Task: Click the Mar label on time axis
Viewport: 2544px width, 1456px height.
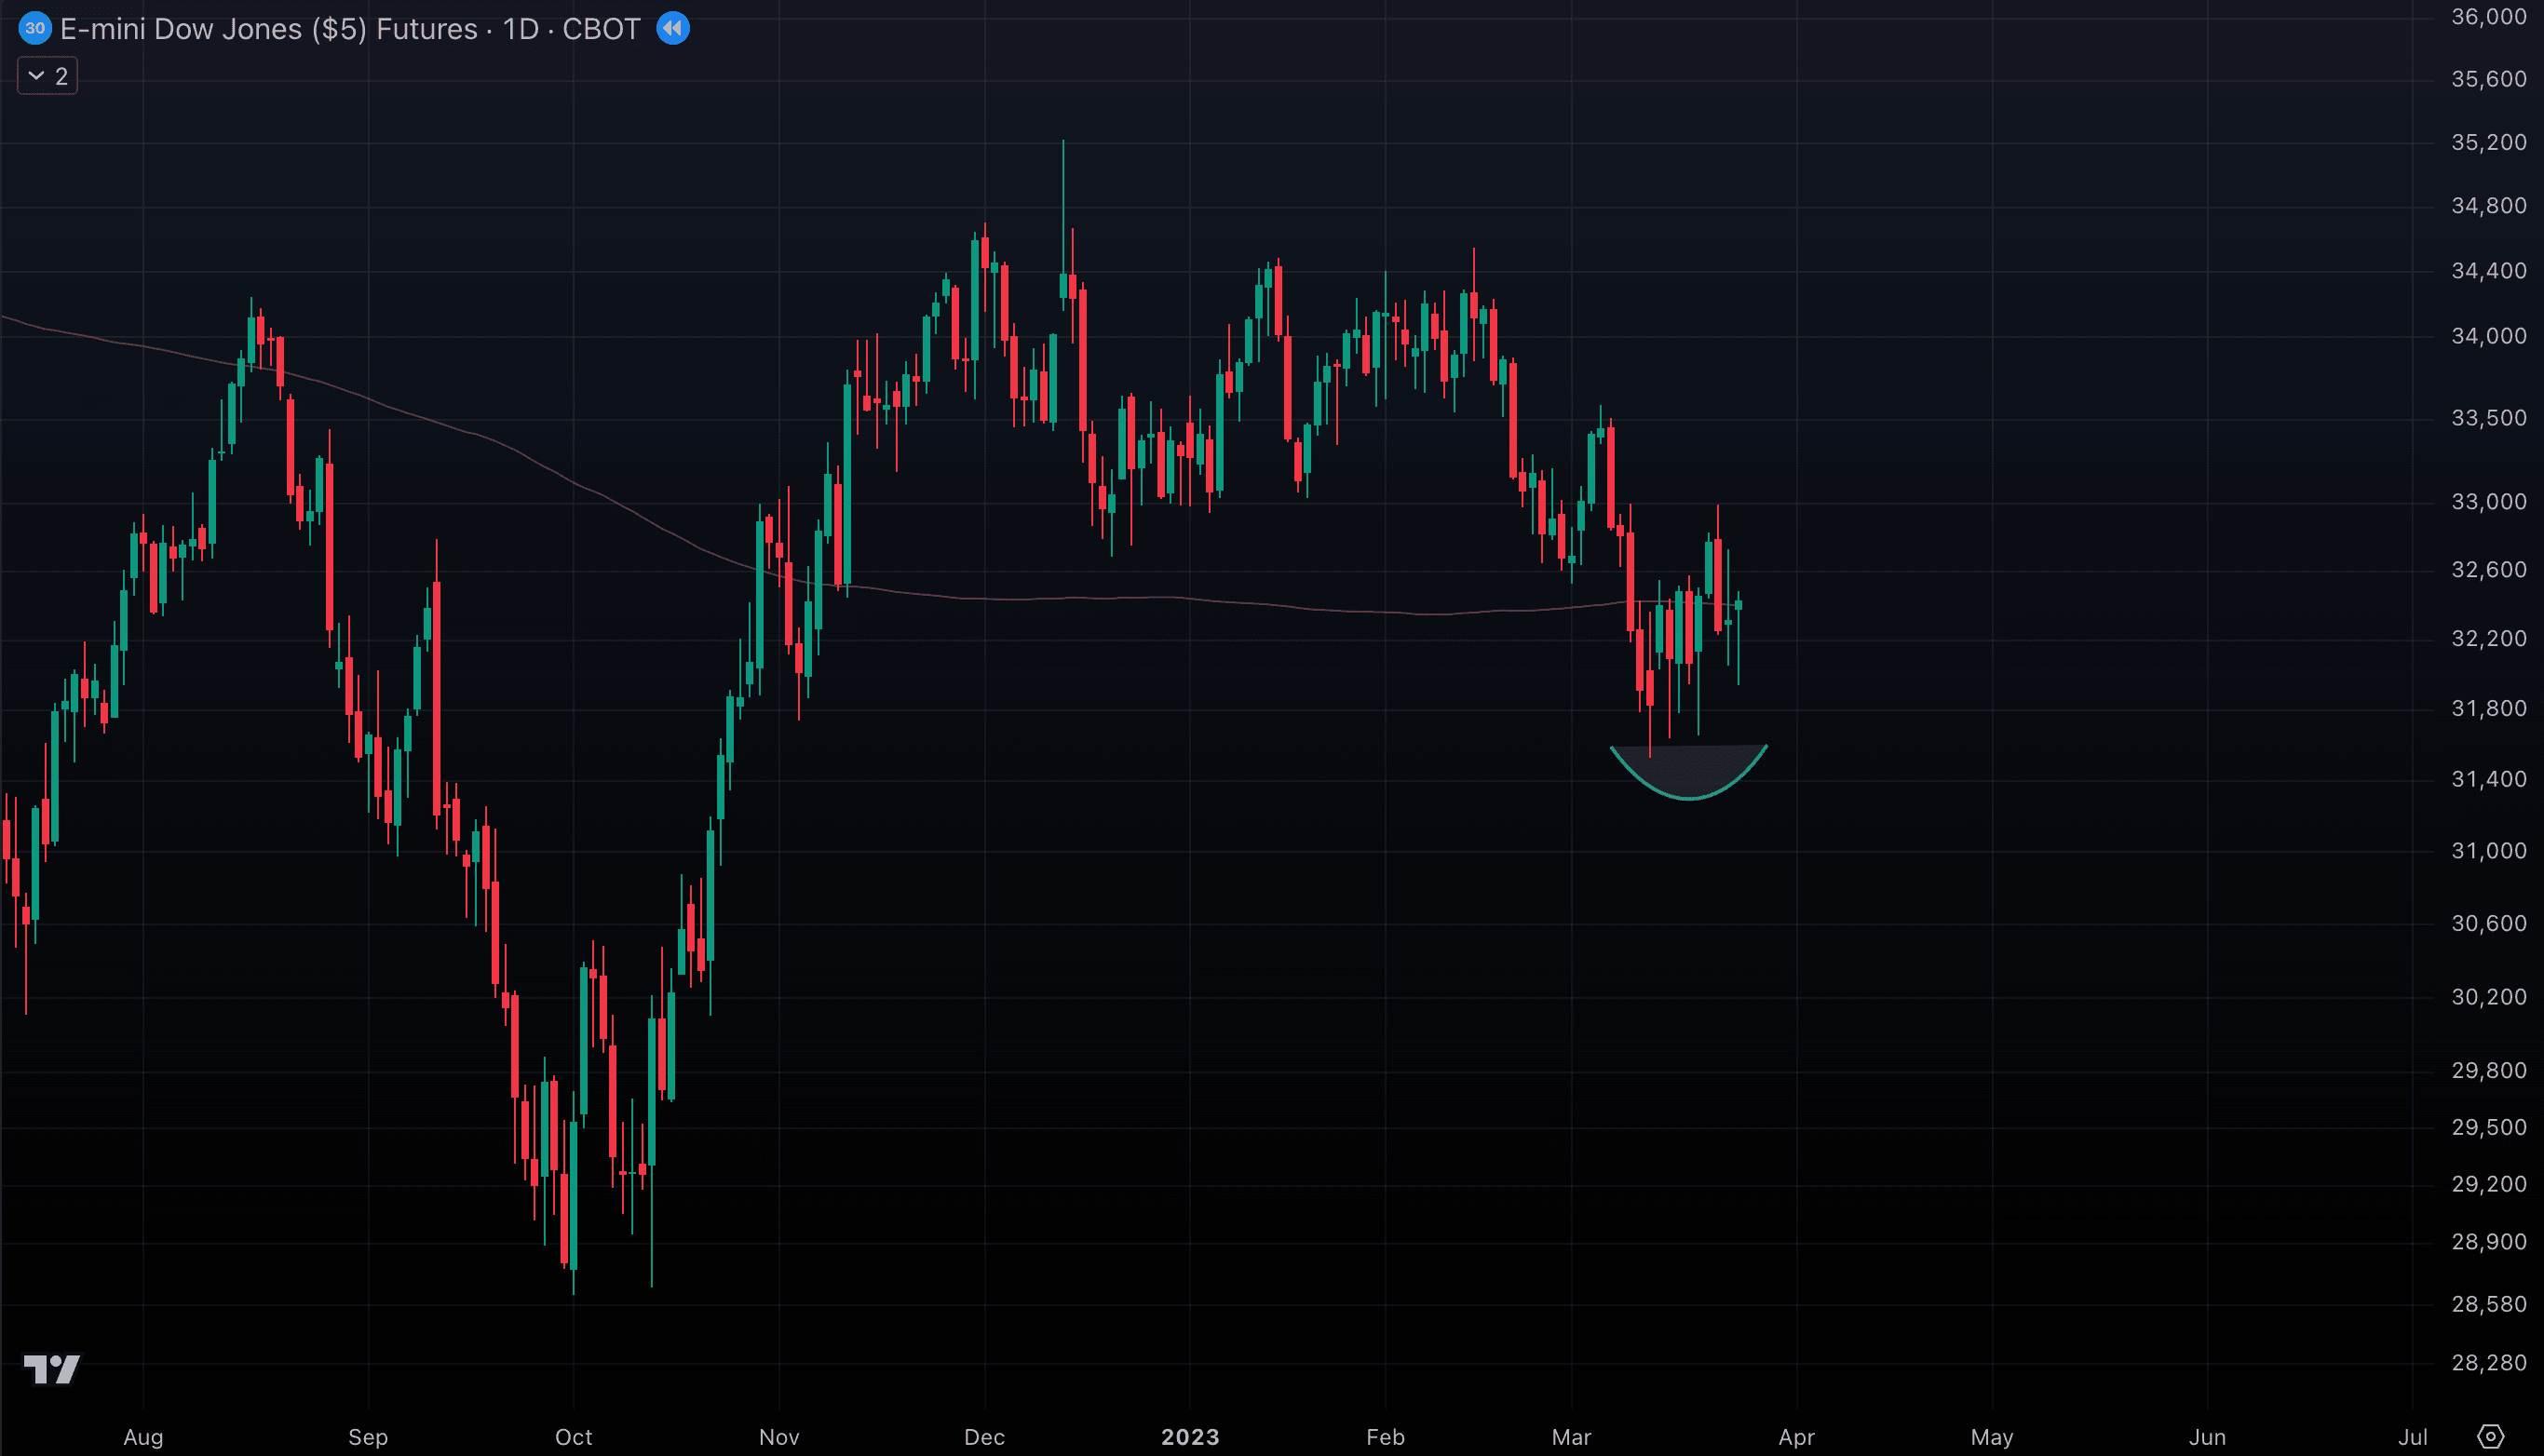Action: tap(1570, 1437)
